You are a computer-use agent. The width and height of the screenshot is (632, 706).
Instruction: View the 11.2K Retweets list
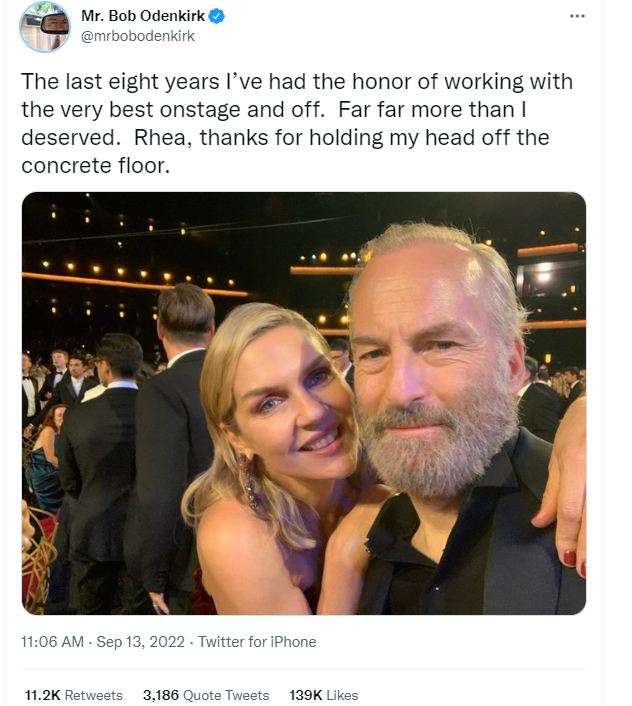[73, 695]
